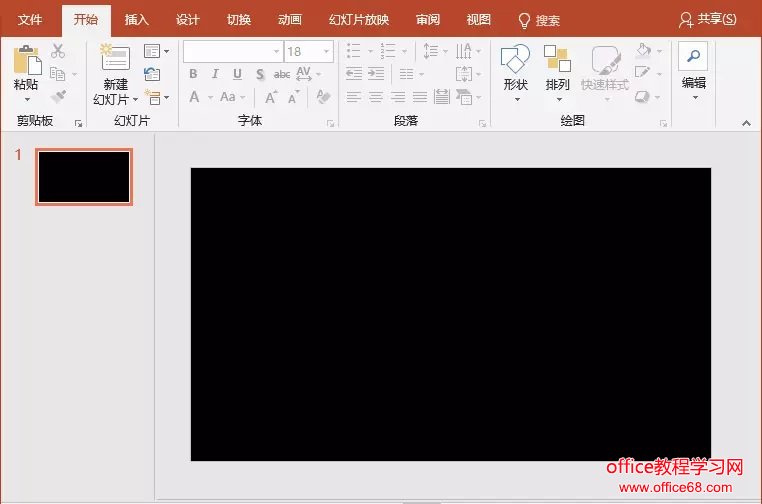Select slide 1 thumbnail in the panel
The height and width of the screenshot is (504, 762).
(84, 177)
